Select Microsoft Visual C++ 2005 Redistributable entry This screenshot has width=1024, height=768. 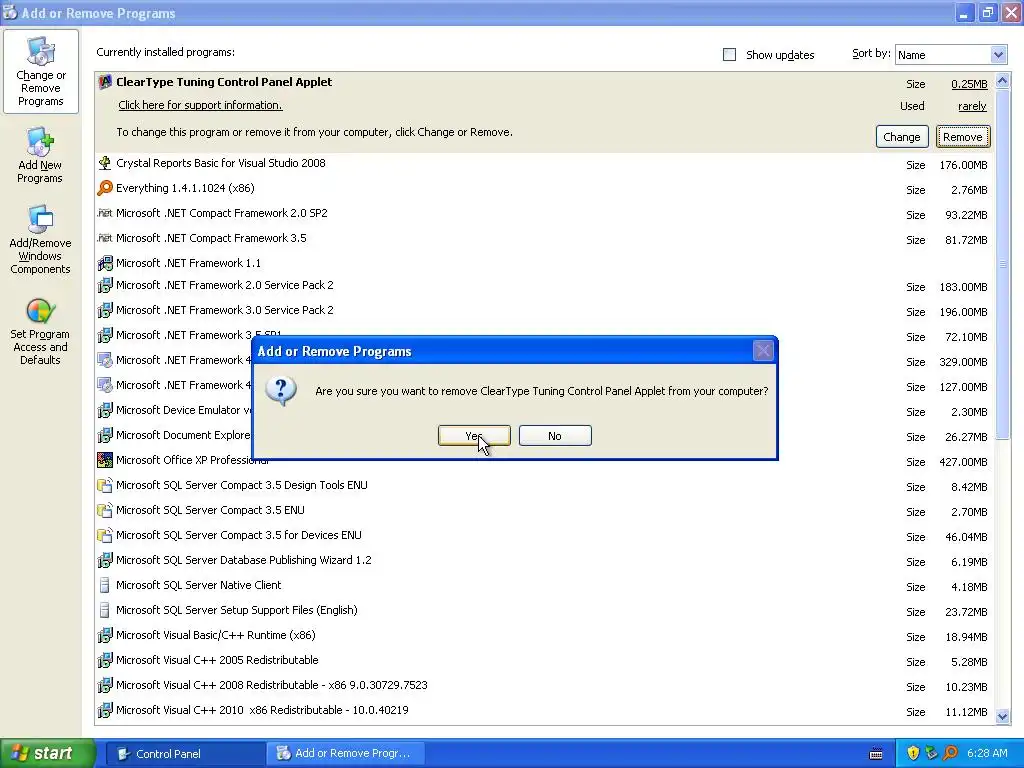545,660
